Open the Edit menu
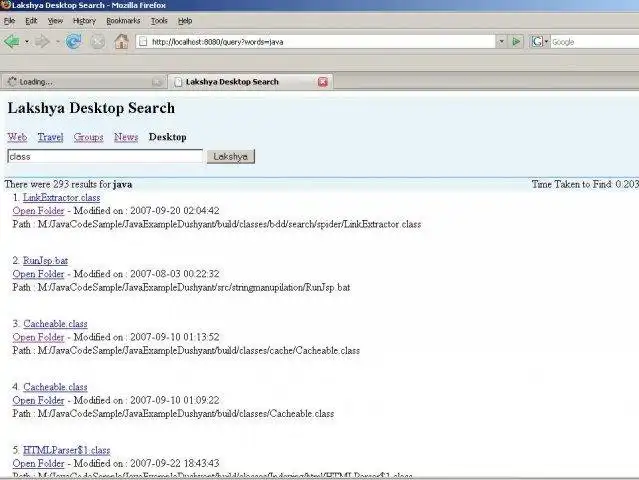The image size is (639, 480). pos(31,21)
